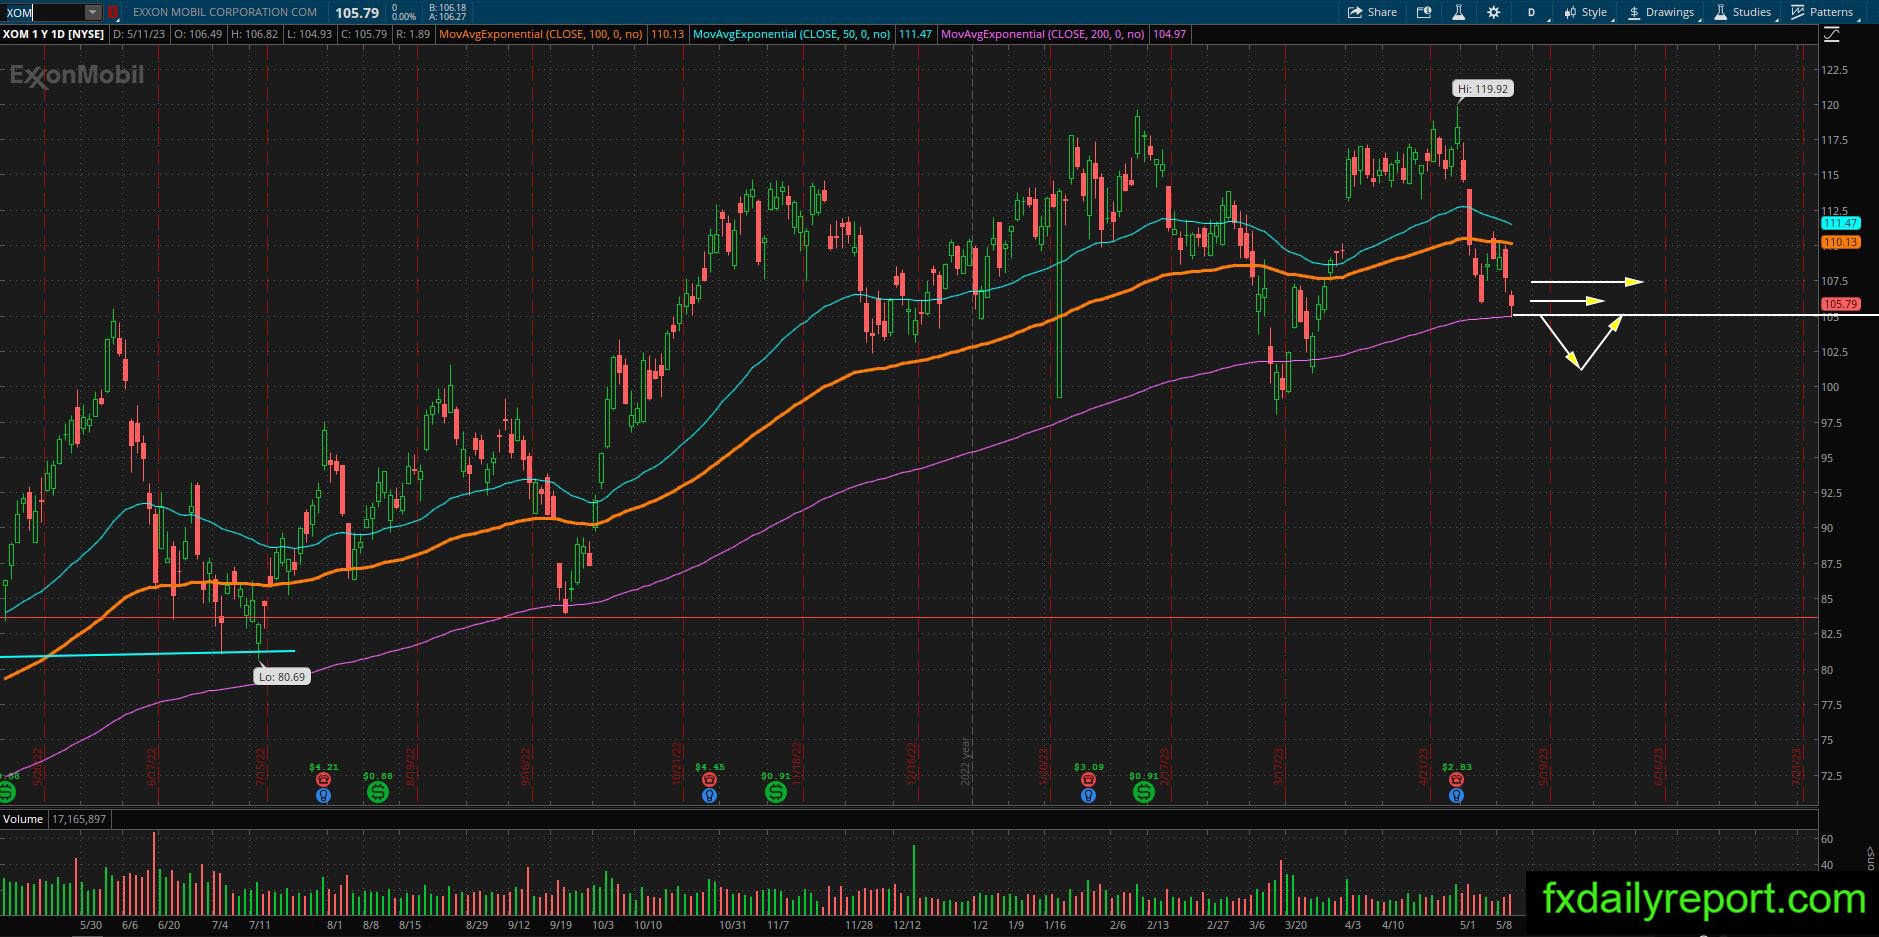Click the 105.79 red last price axis label
1879x937 pixels.
1840,304
